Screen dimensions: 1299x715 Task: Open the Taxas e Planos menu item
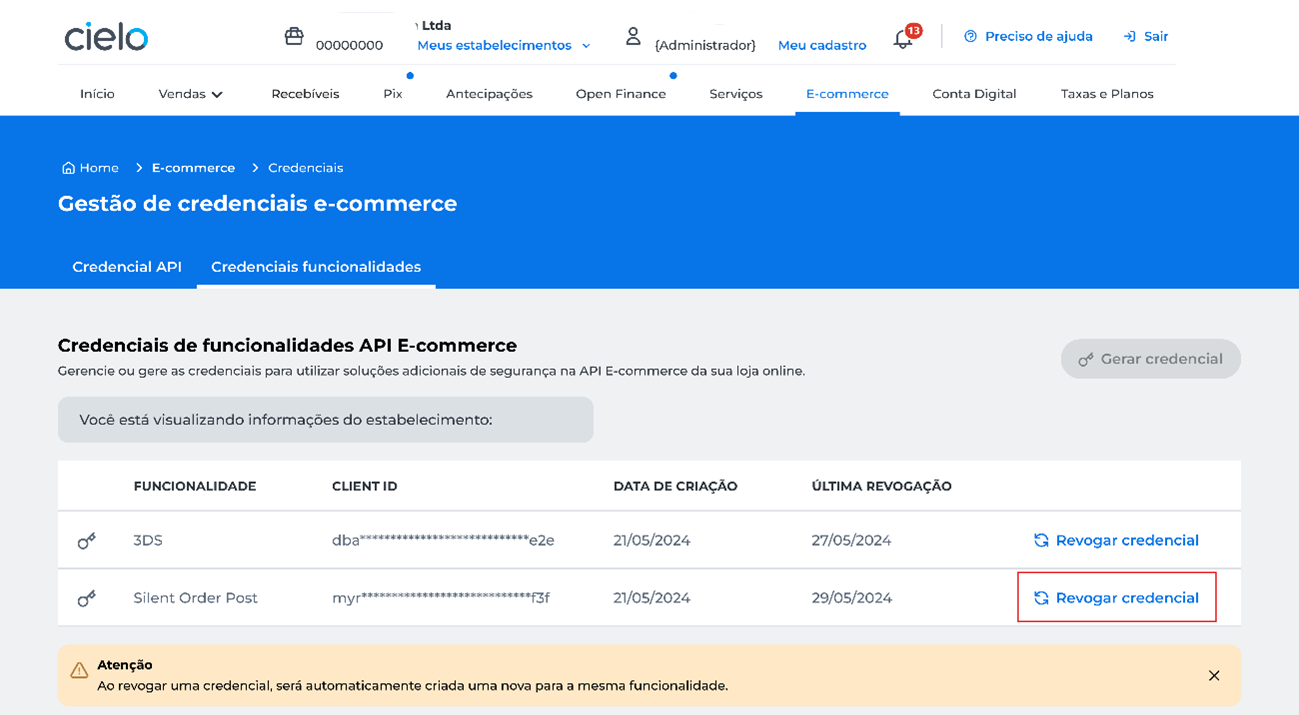click(1107, 94)
